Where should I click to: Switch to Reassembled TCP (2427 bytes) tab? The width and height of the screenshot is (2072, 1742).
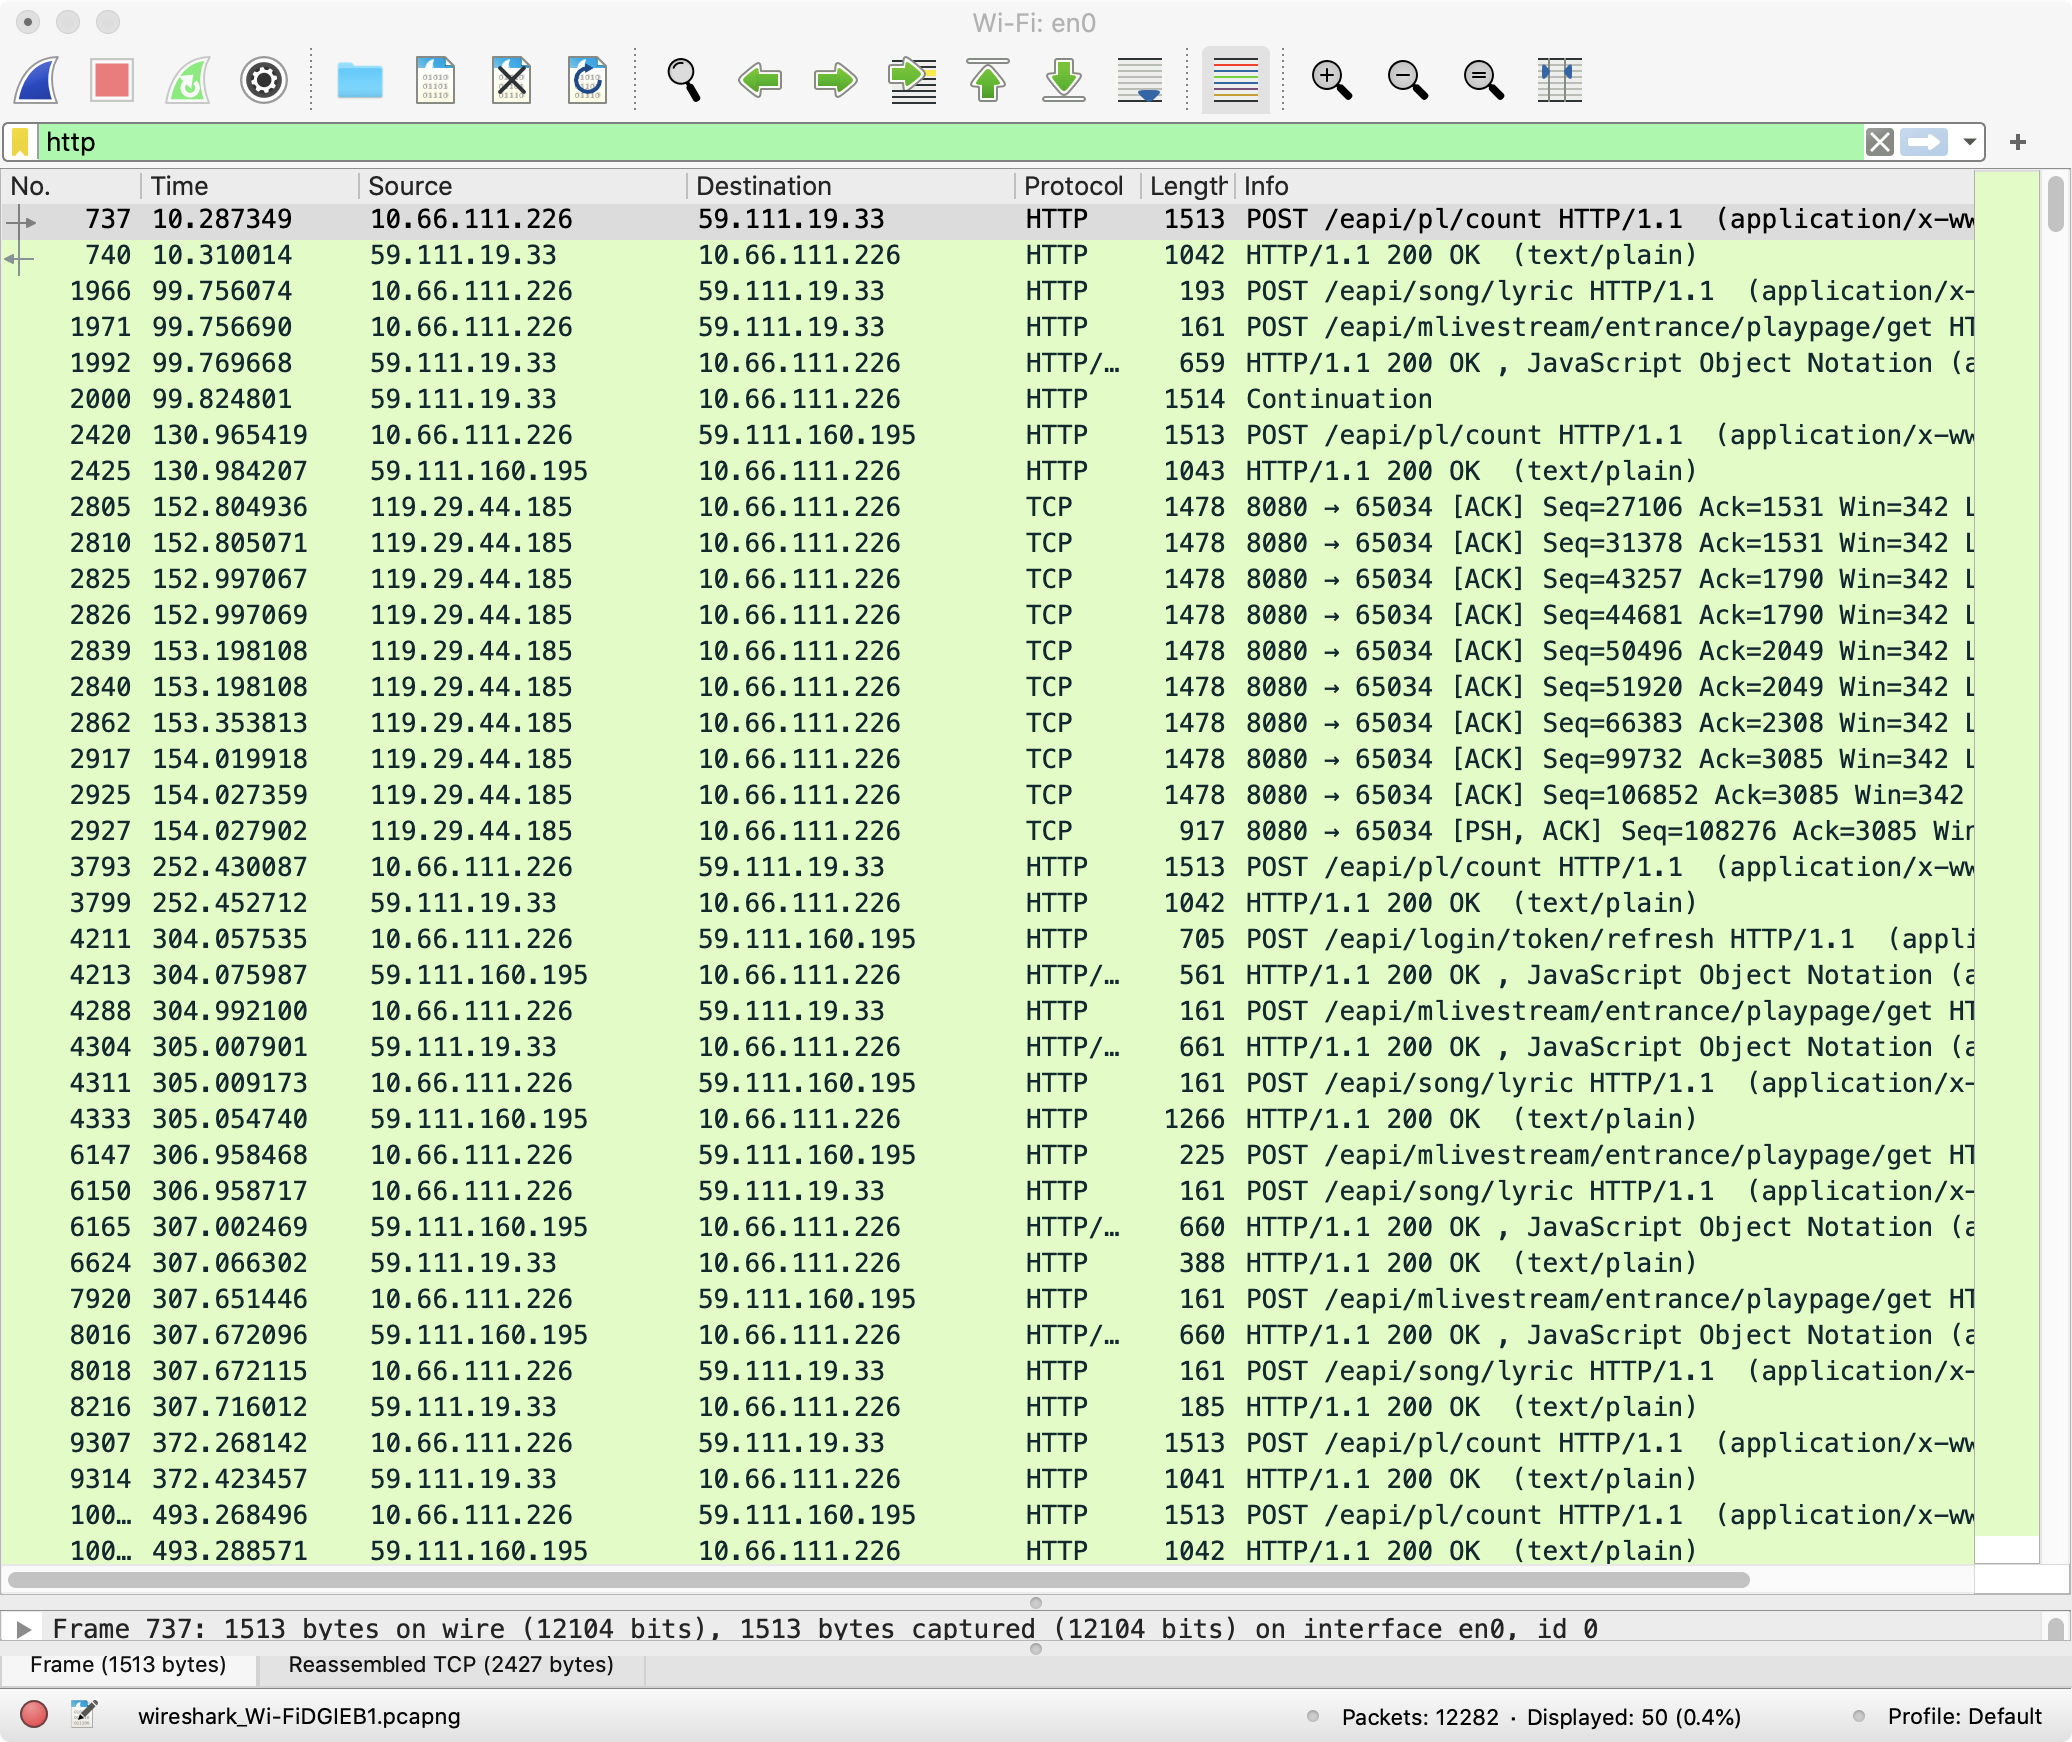(x=451, y=1664)
